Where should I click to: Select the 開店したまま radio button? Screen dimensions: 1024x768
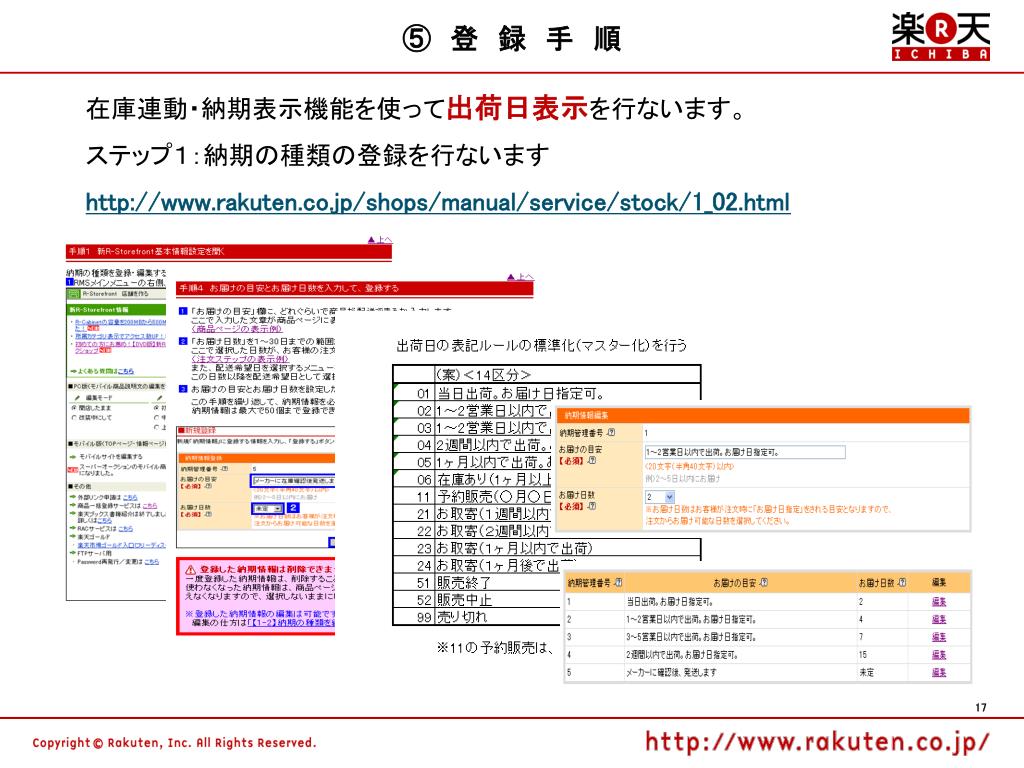(x=74, y=408)
